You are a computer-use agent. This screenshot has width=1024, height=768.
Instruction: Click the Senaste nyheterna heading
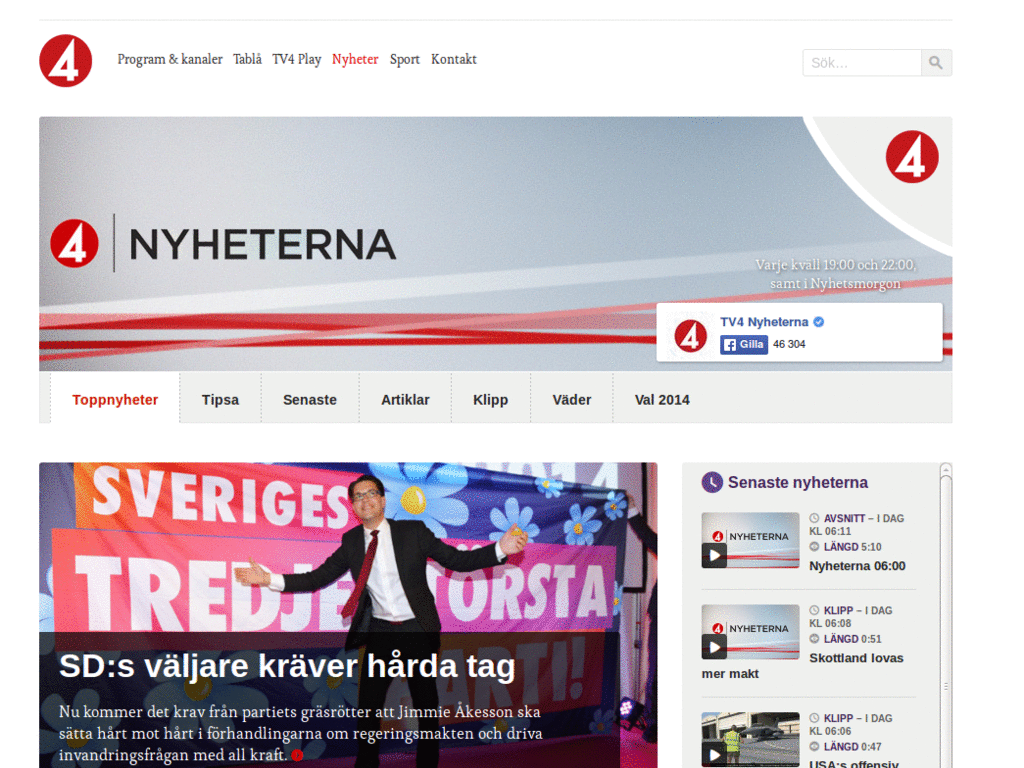pyautogui.click(x=797, y=483)
